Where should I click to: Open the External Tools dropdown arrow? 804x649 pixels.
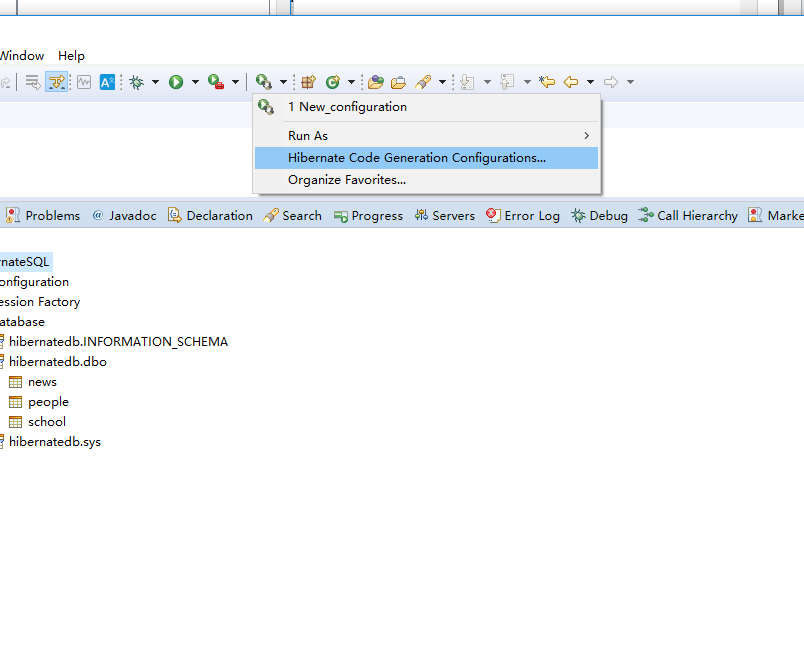[235, 82]
